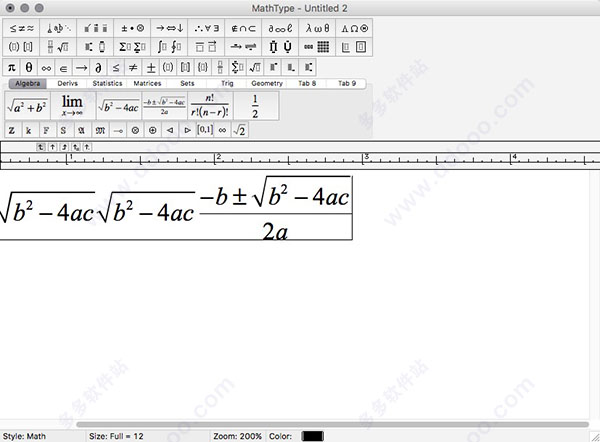Select the fifth tab-stop type on ruler
Viewport: 600px width, 442px height.
pos(87,147)
